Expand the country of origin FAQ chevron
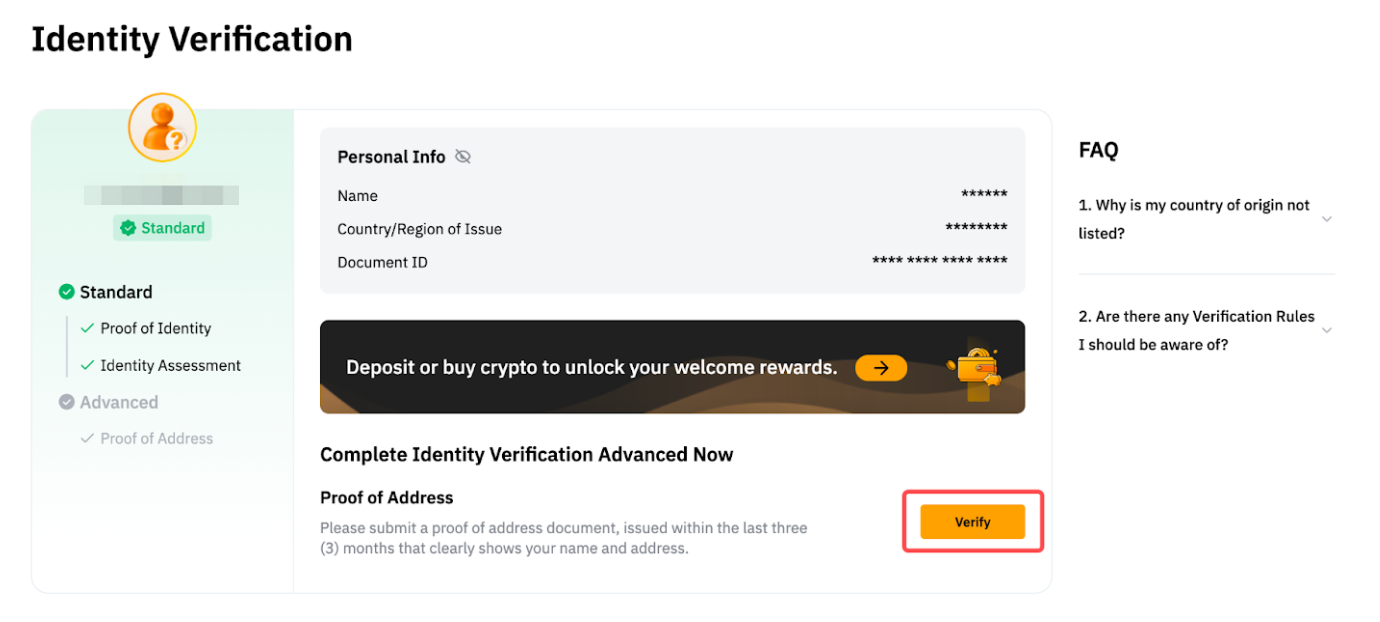The height and width of the screenshot is (622, 1380). [x=1327, y=219]
